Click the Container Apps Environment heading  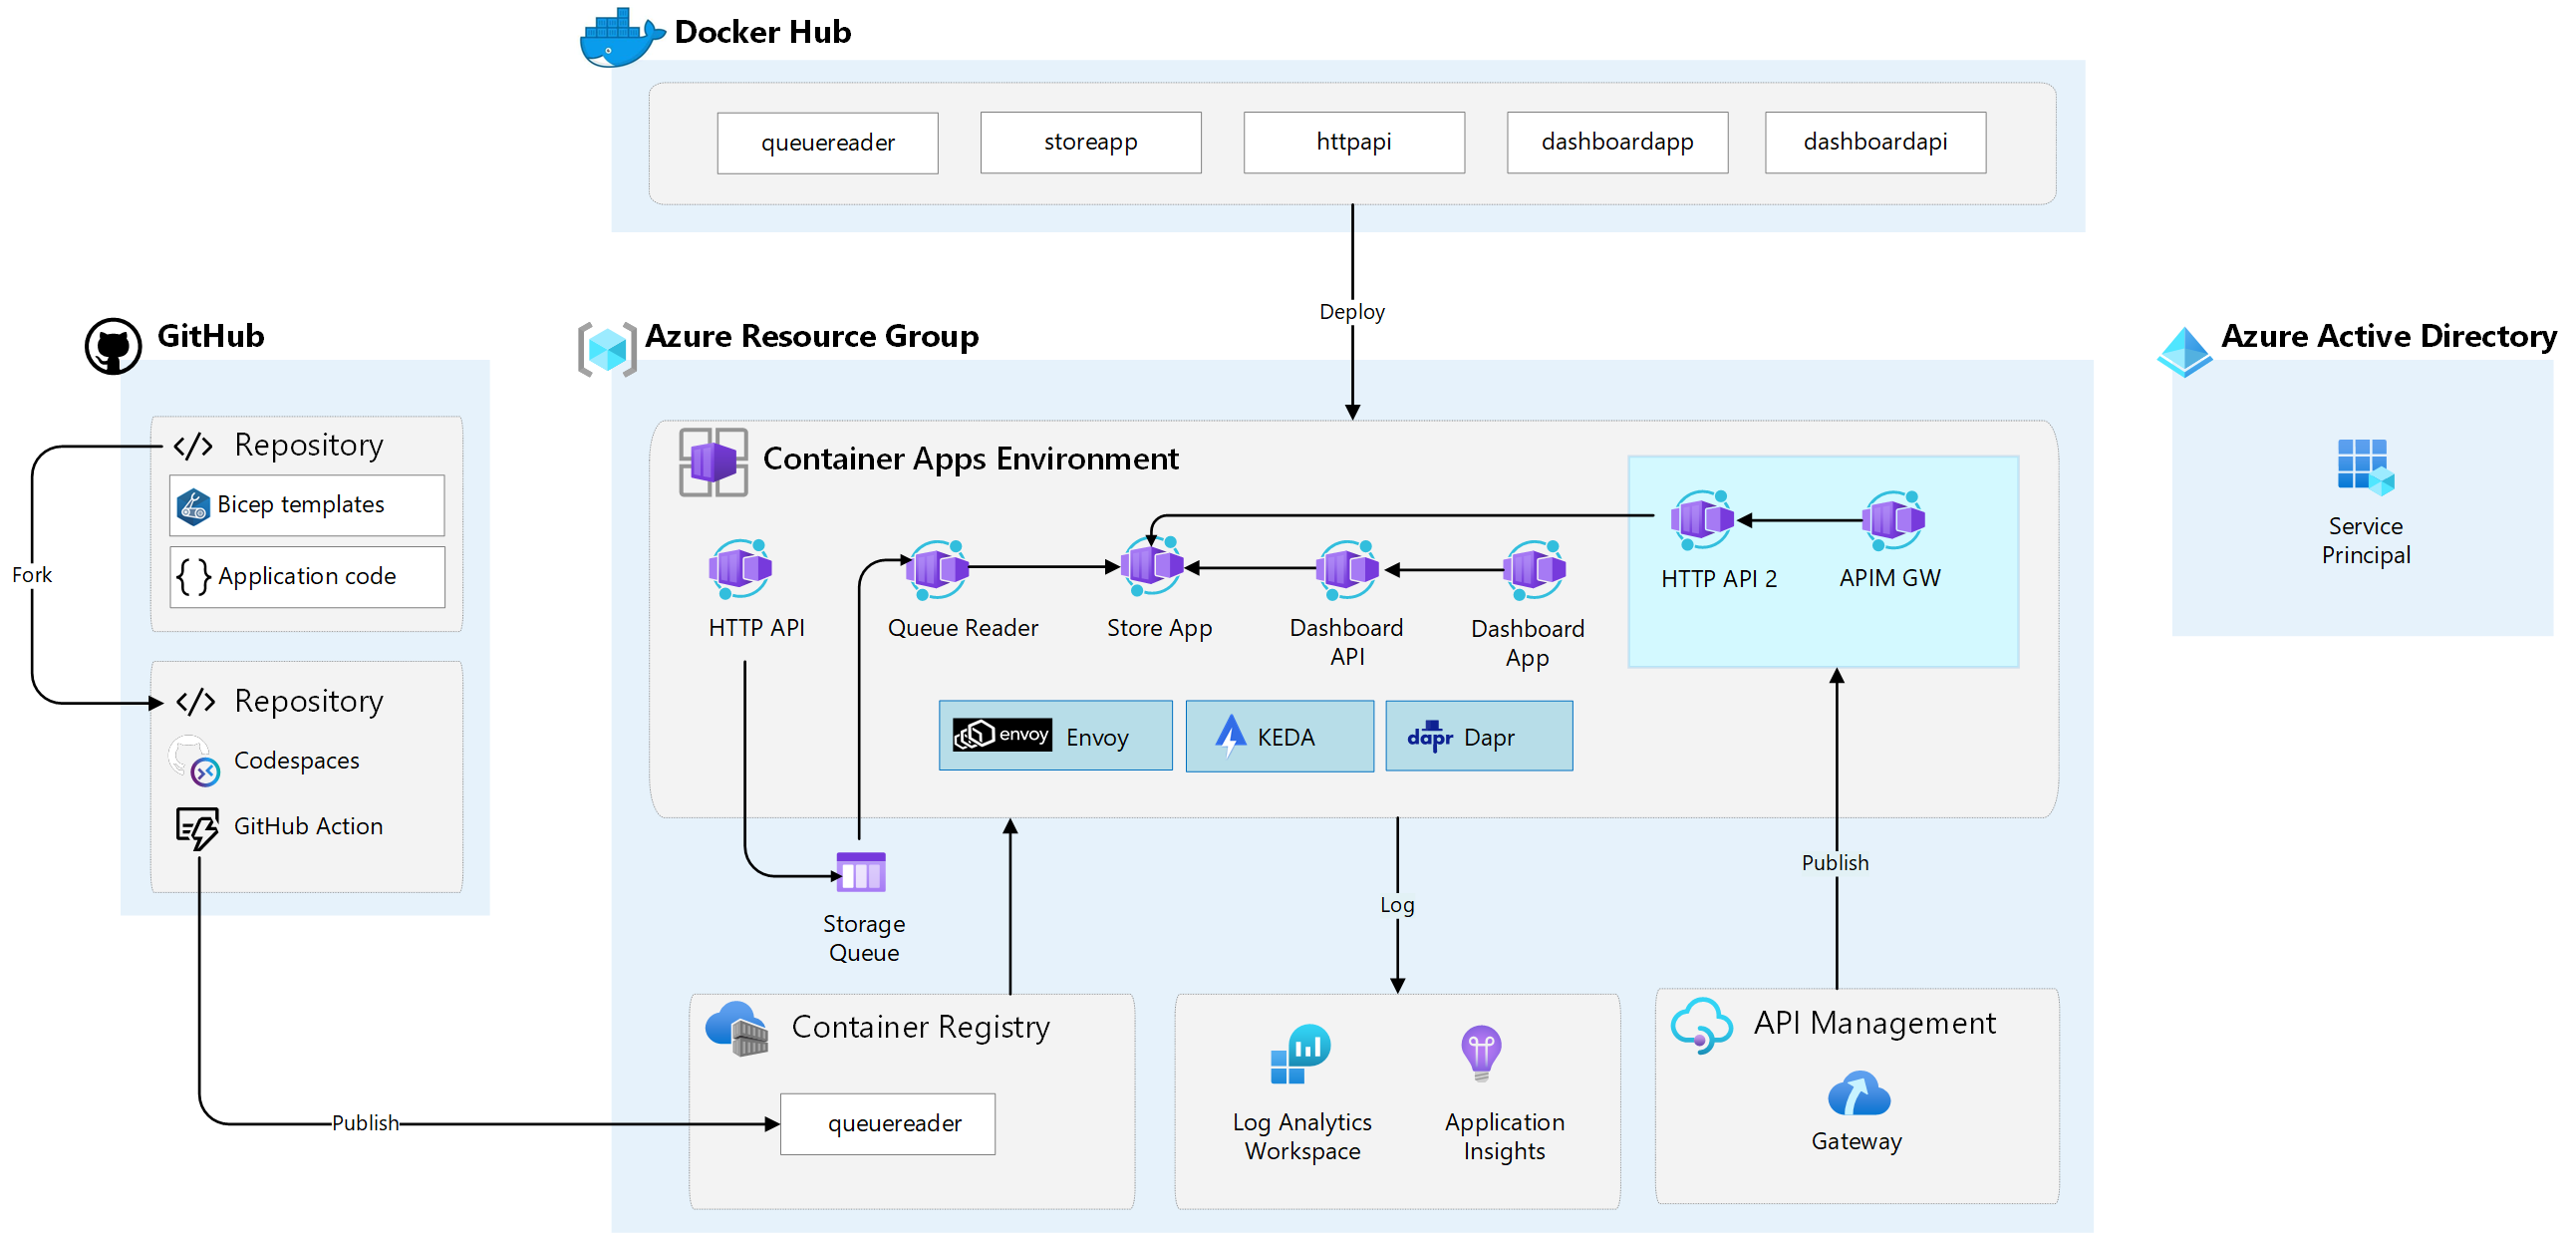click(x=970, y=459)
